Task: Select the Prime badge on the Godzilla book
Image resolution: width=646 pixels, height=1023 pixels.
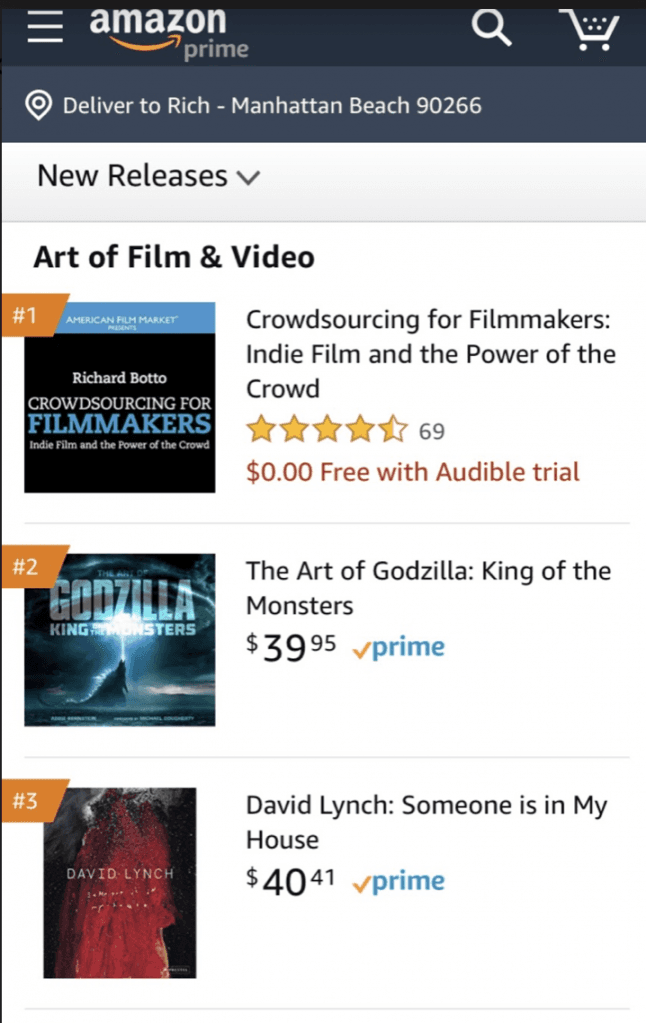Action: coord(398,647)
